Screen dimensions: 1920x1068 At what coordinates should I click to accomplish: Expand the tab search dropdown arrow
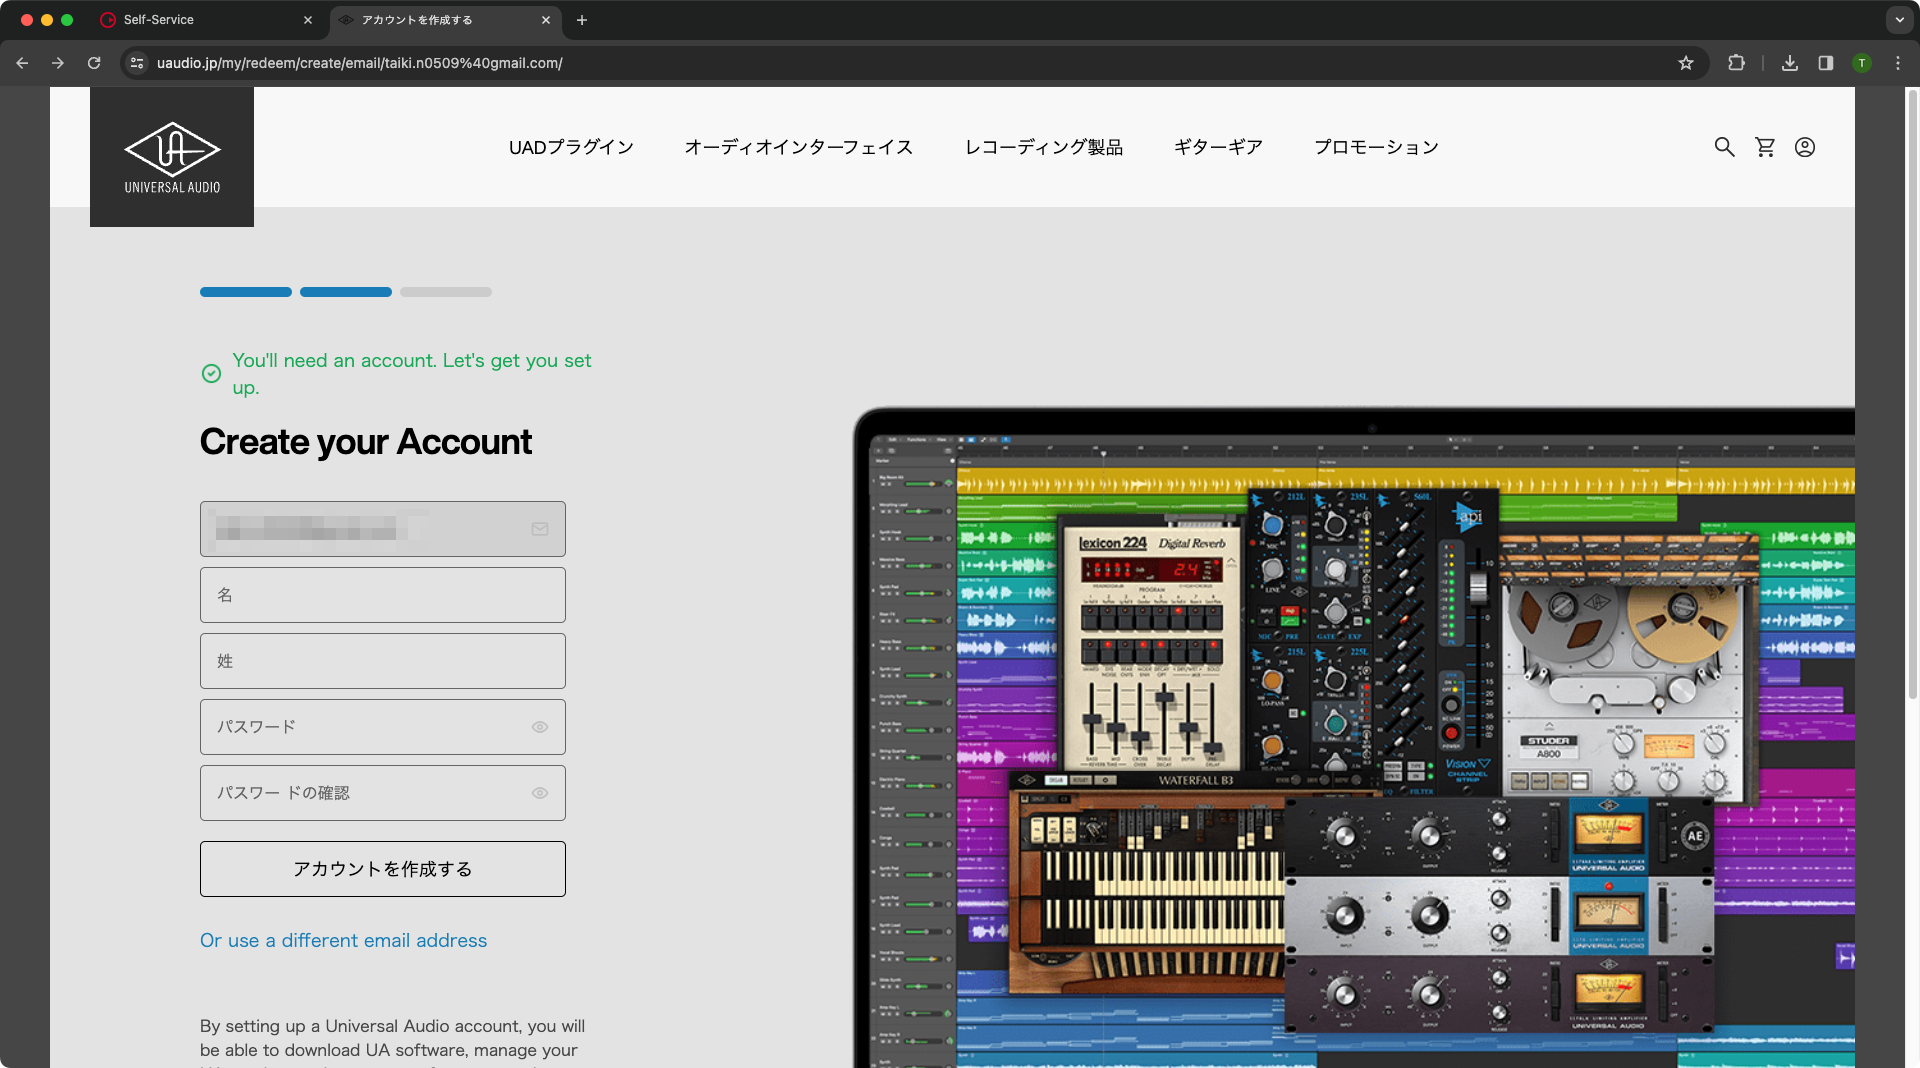[1899, 20]
